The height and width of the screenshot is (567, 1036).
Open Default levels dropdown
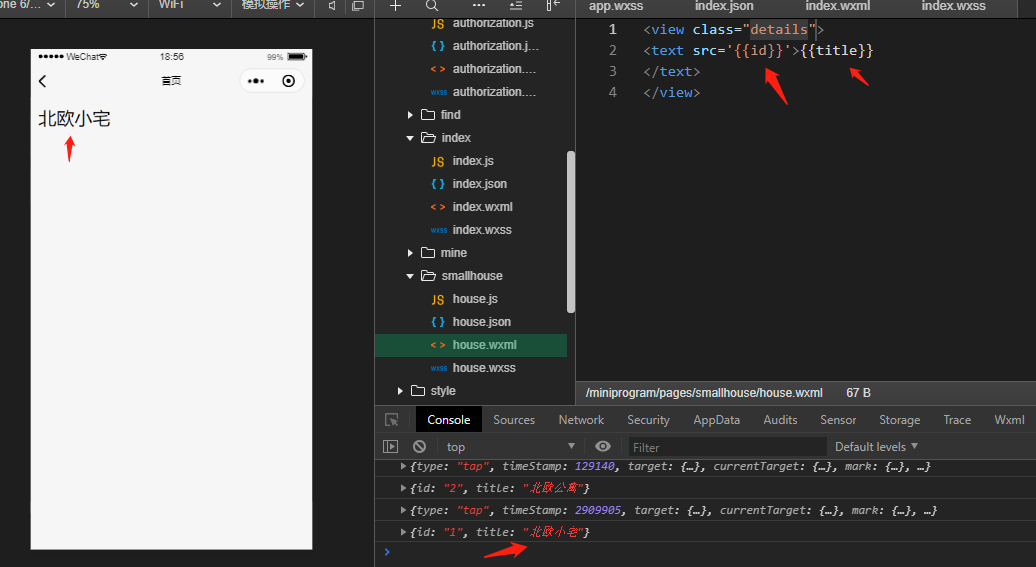876,447
